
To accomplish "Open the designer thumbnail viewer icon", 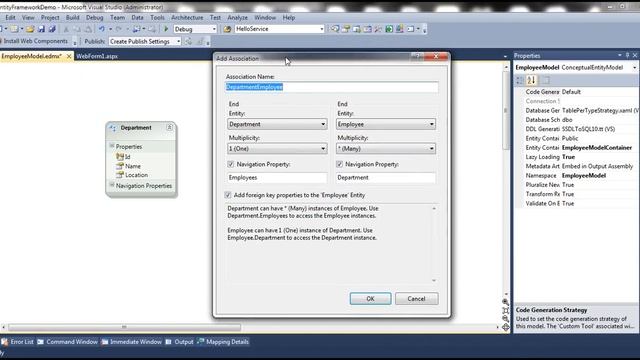I will (505, 327).
